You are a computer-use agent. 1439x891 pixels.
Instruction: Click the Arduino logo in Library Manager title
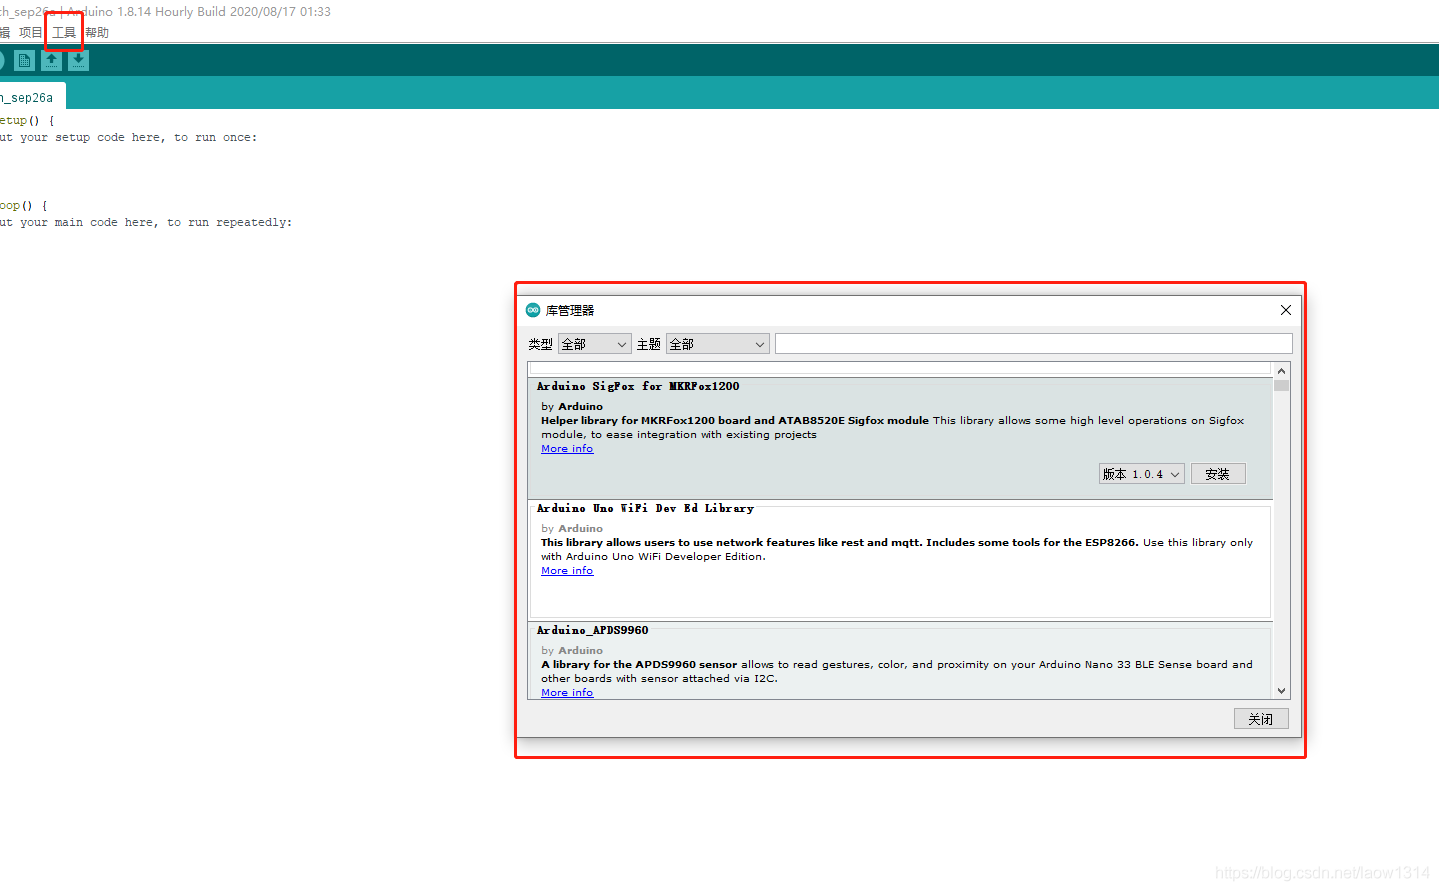point(533,310)
